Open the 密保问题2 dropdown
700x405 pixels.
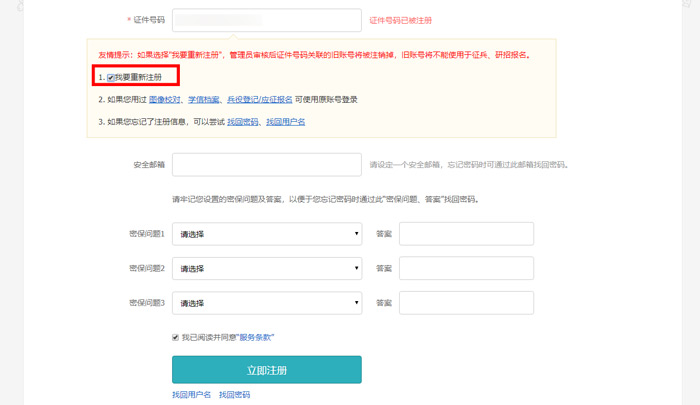[267, 268]
